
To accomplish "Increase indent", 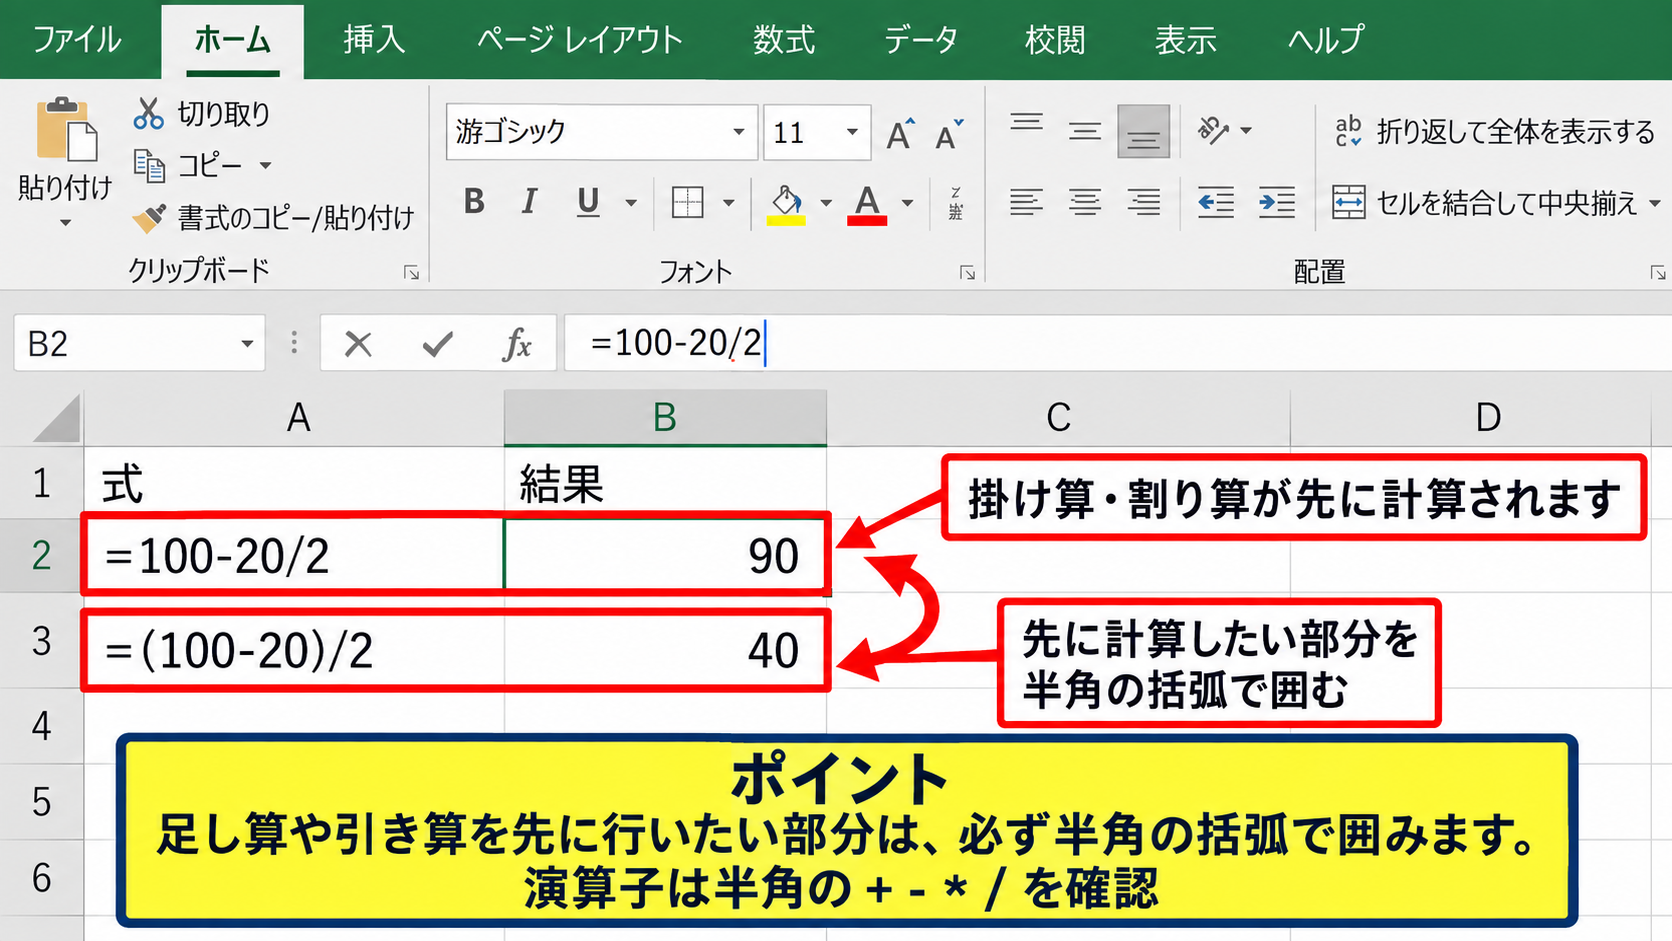I will pos(1277,203).
